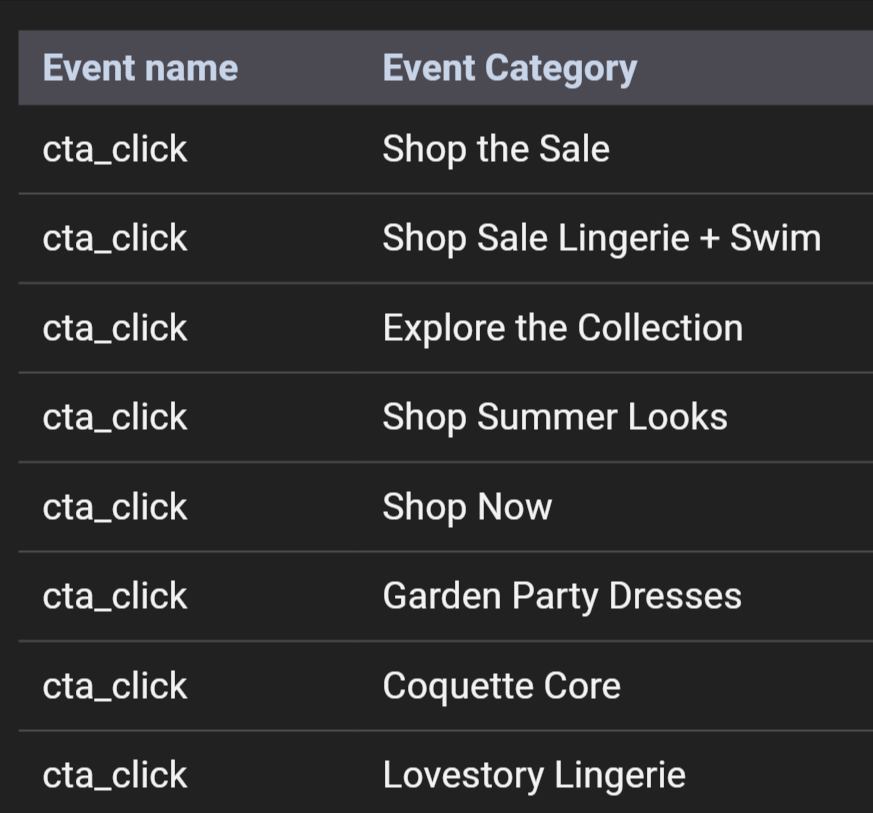Image resolution: width=873 pixels, height=813 pixels.
Task: Click the Event name column header
Action: tap(140, 68)
